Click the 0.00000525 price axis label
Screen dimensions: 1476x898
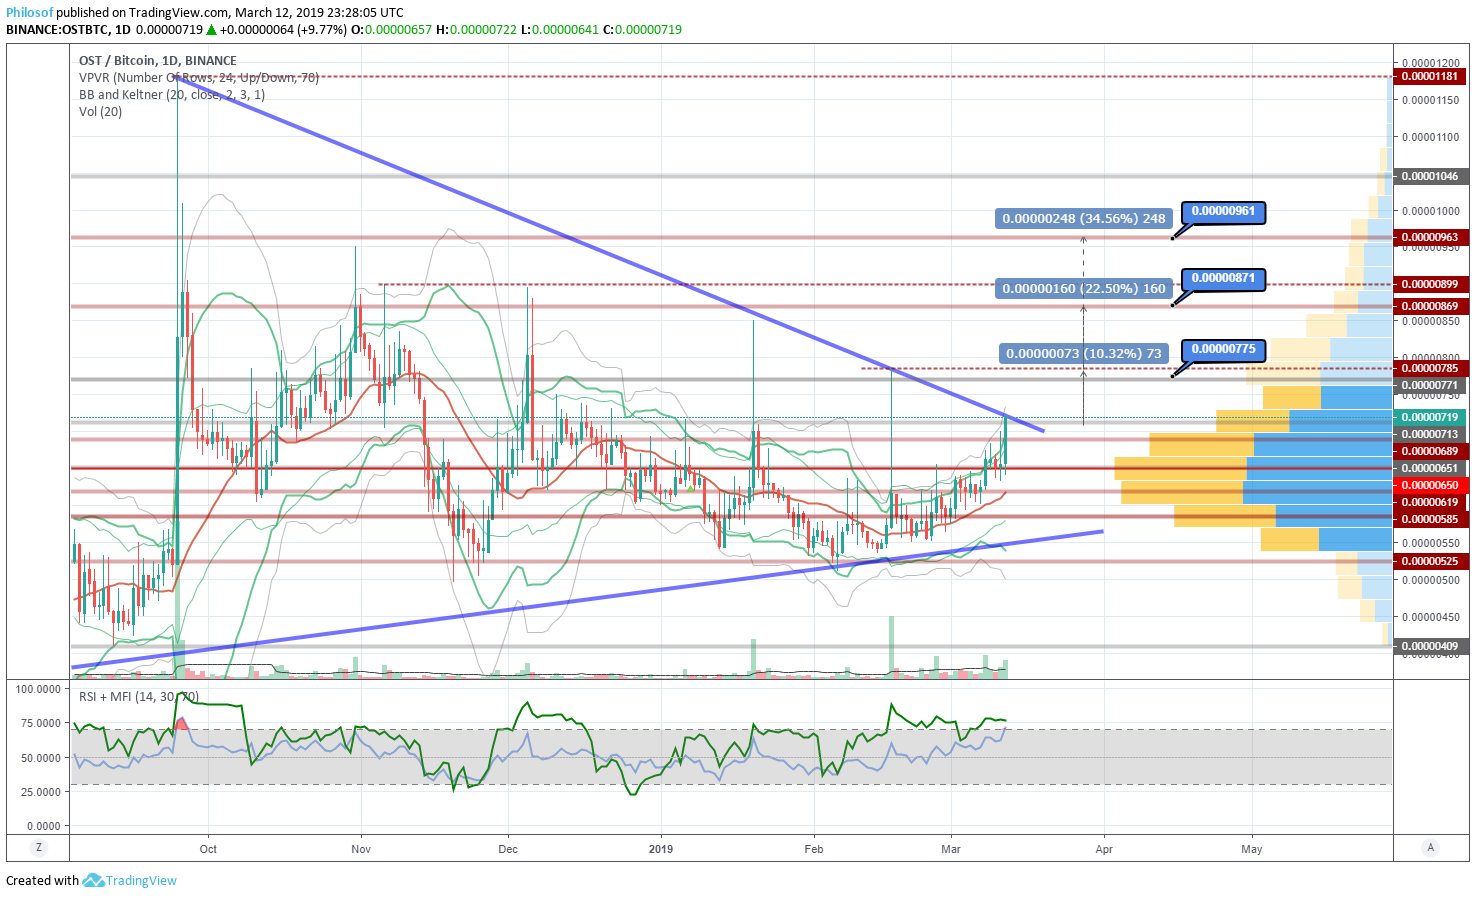1430,561
